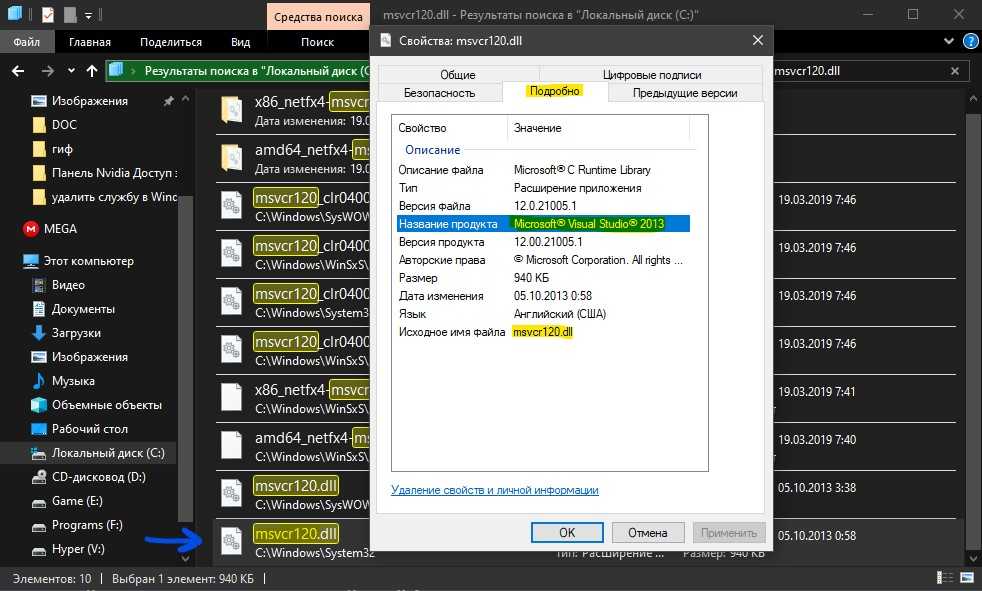Click the x86_netfx4 folder icon at top of results
Screen dimensions: 982x591
[x=232, y=110]
